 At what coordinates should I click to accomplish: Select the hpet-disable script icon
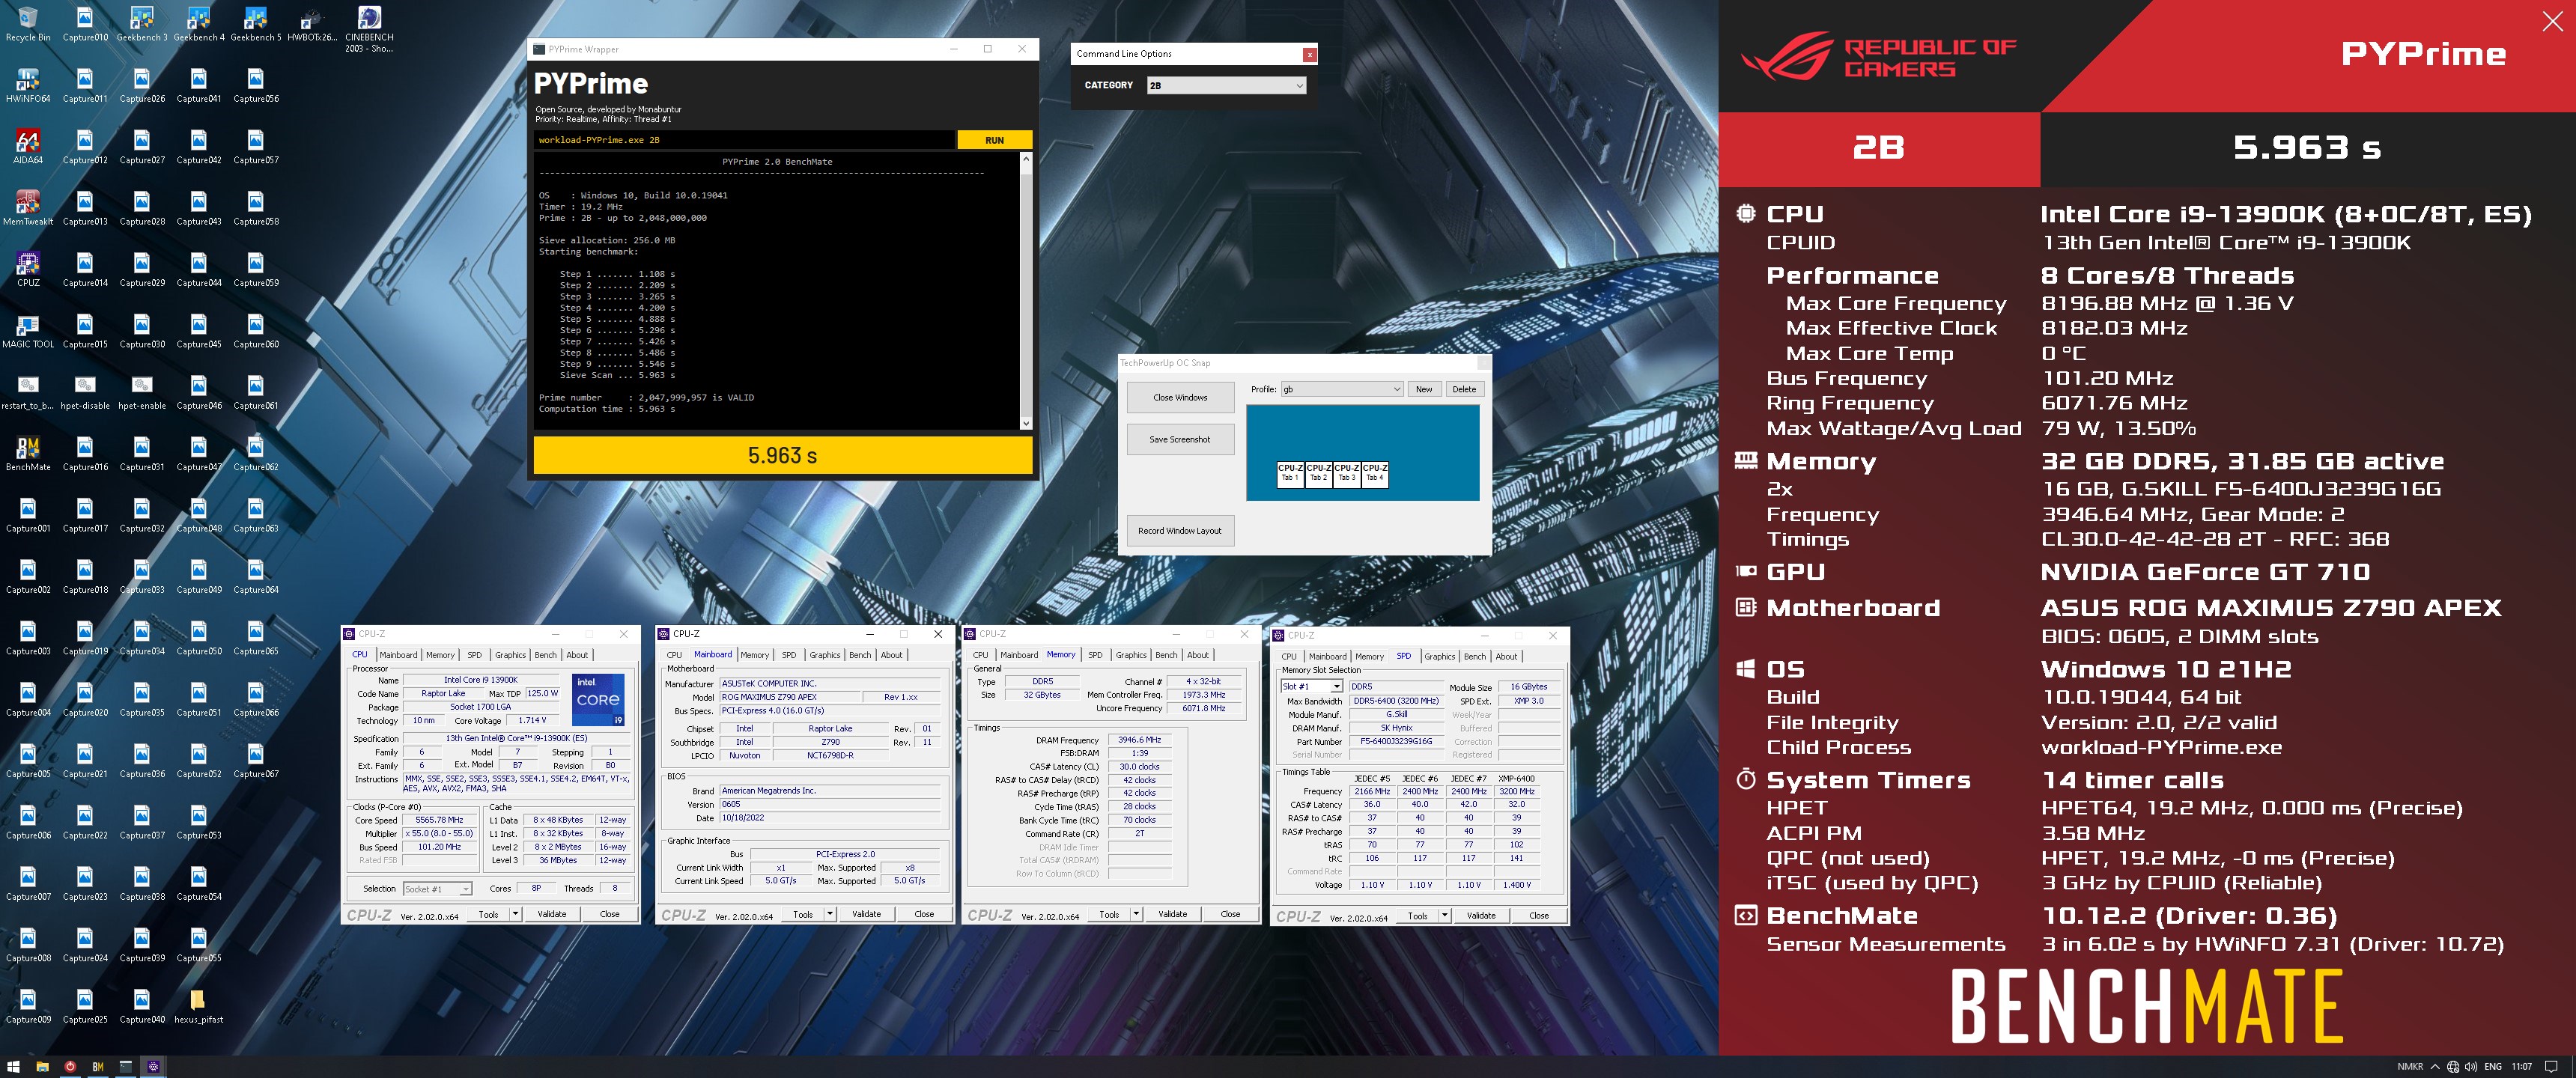(85, 392)
